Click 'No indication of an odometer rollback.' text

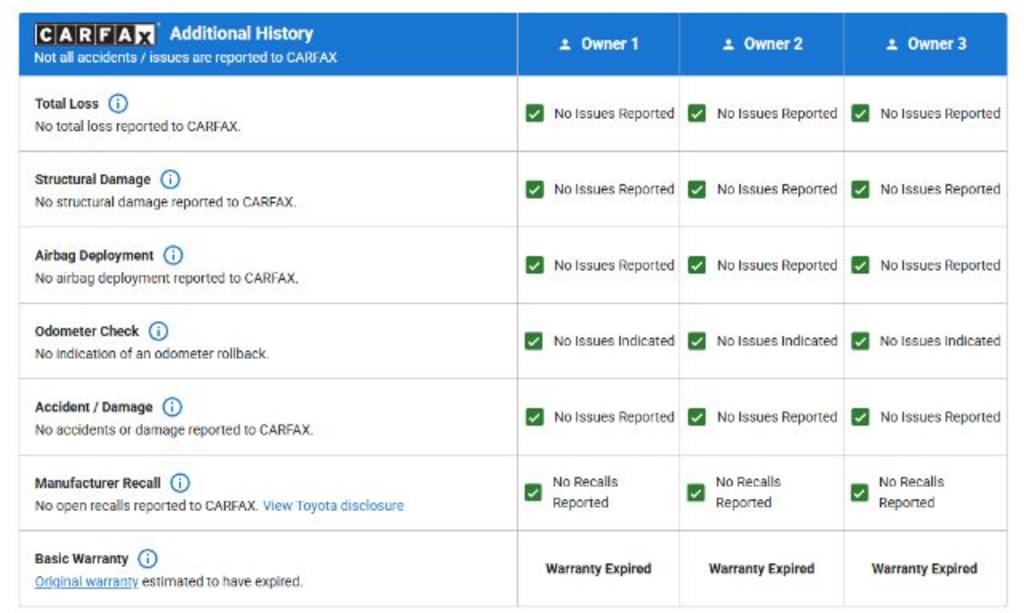click(x=152, y=354)
